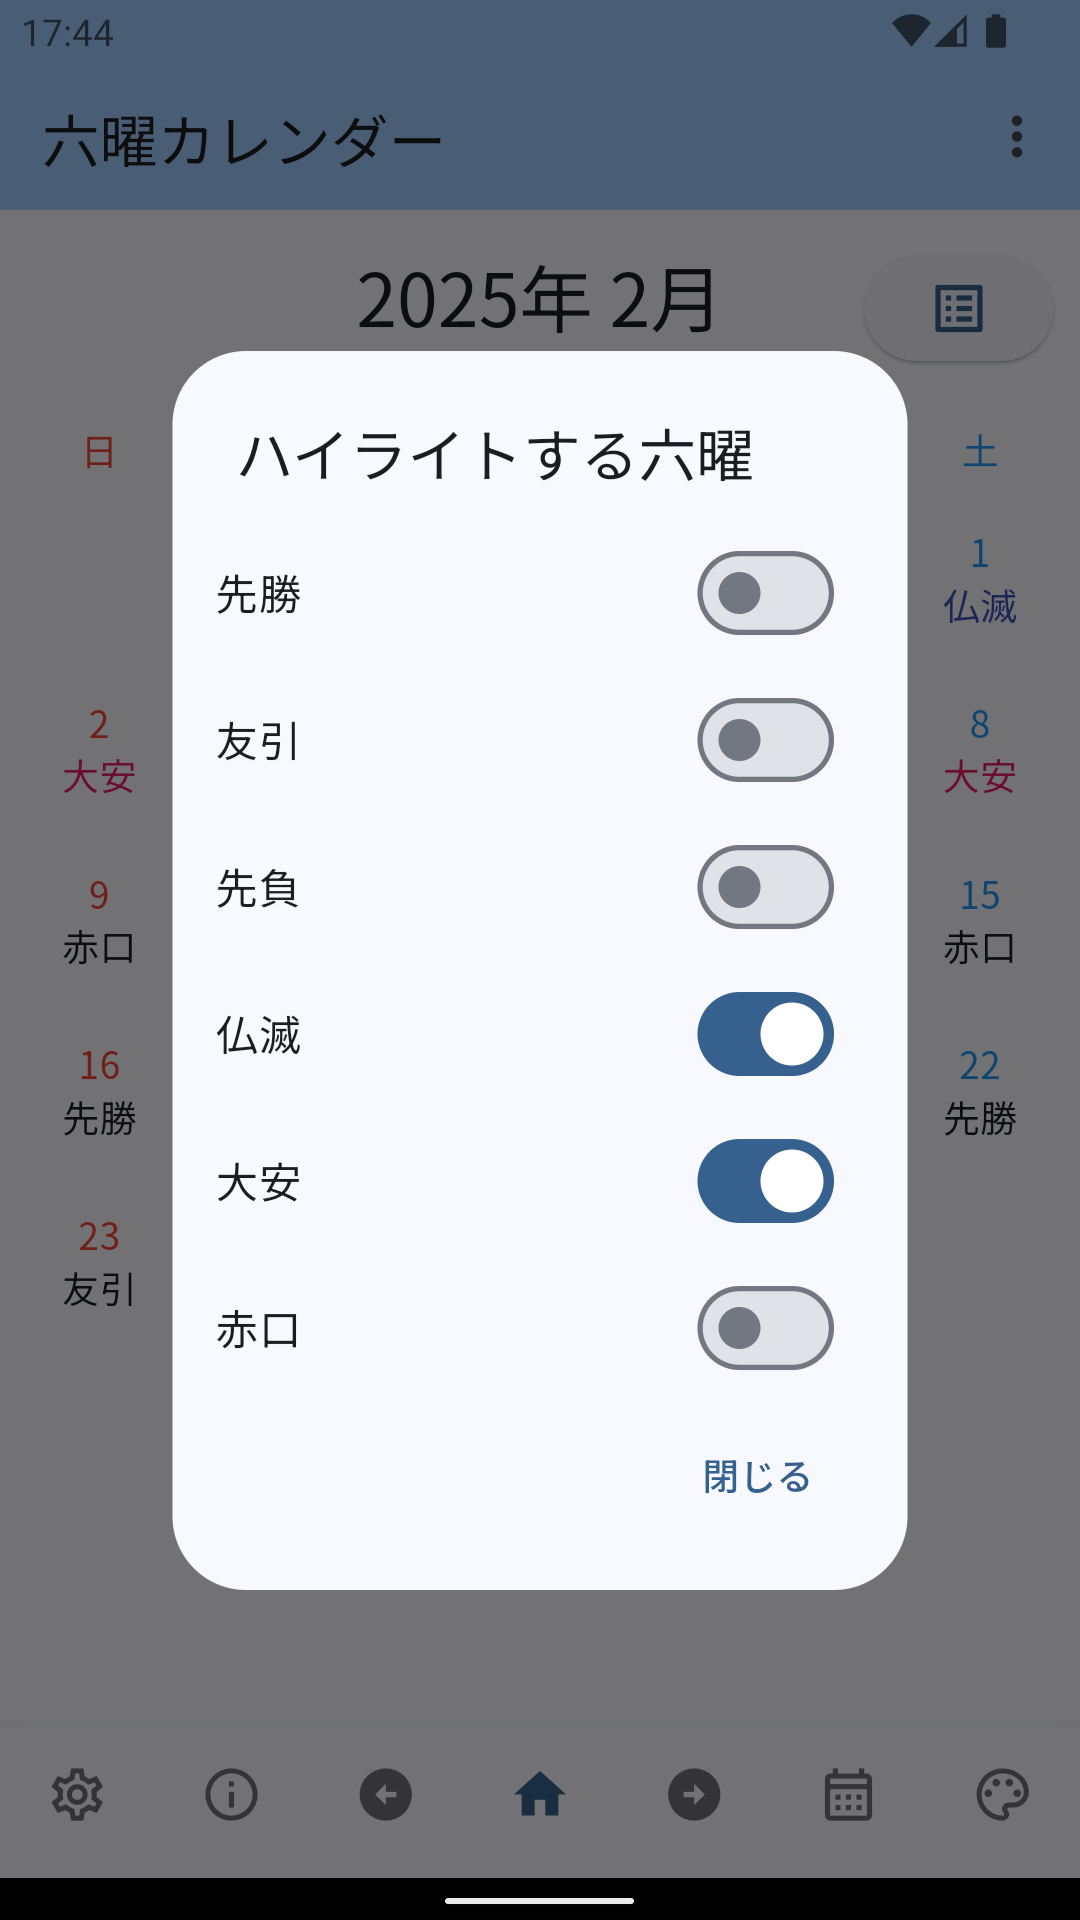
Task: Open the color palette icon
Action: 1002,1795
